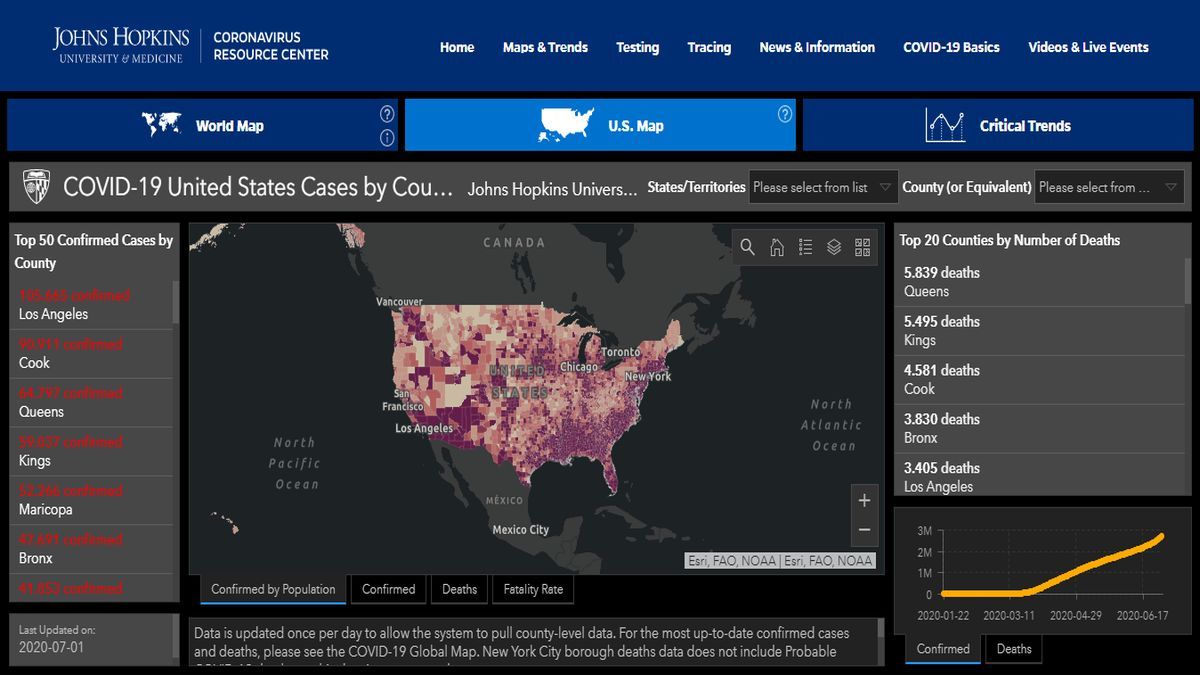Click the Critical Trends chart icon

click(945, 125)
